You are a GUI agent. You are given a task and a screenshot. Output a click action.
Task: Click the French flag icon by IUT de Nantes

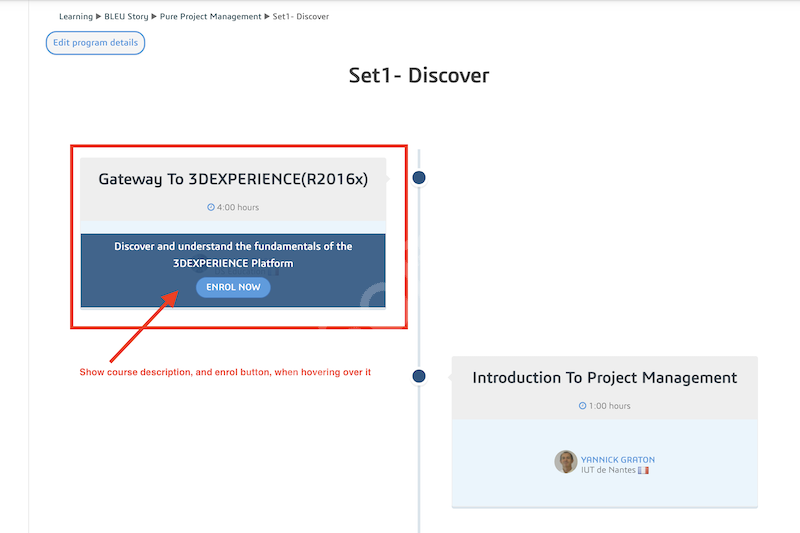tap(643, 470)
